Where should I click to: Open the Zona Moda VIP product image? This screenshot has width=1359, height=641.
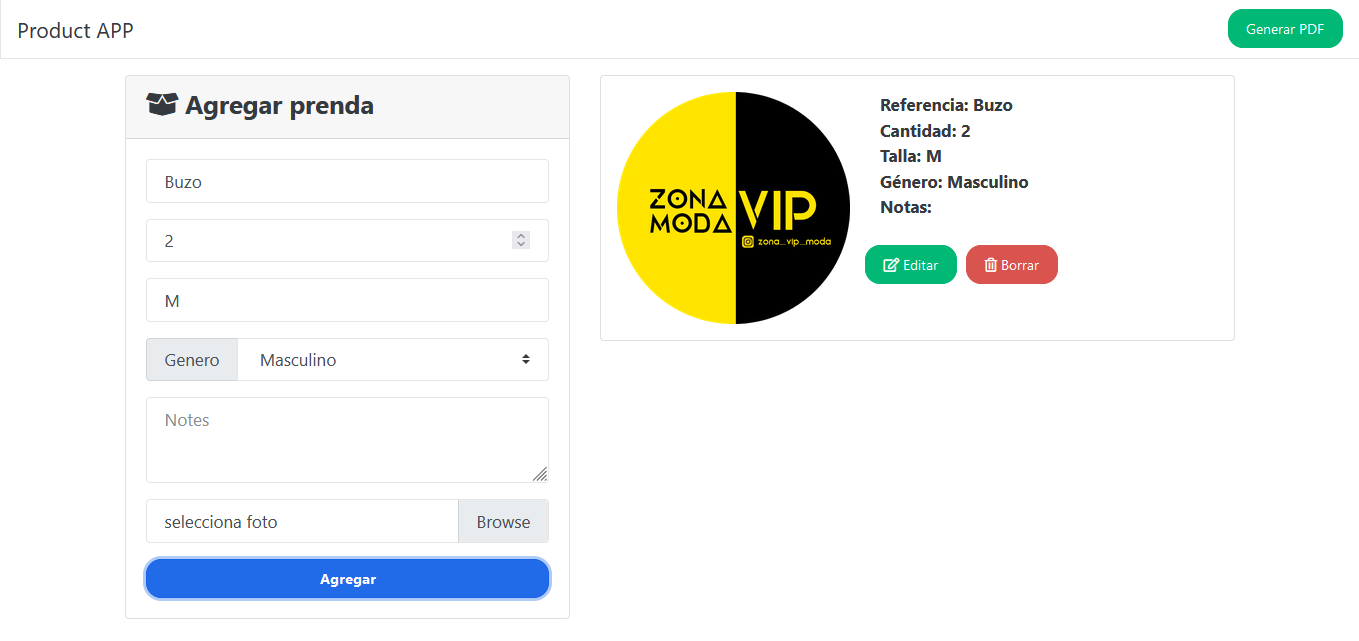pos(734,208)
